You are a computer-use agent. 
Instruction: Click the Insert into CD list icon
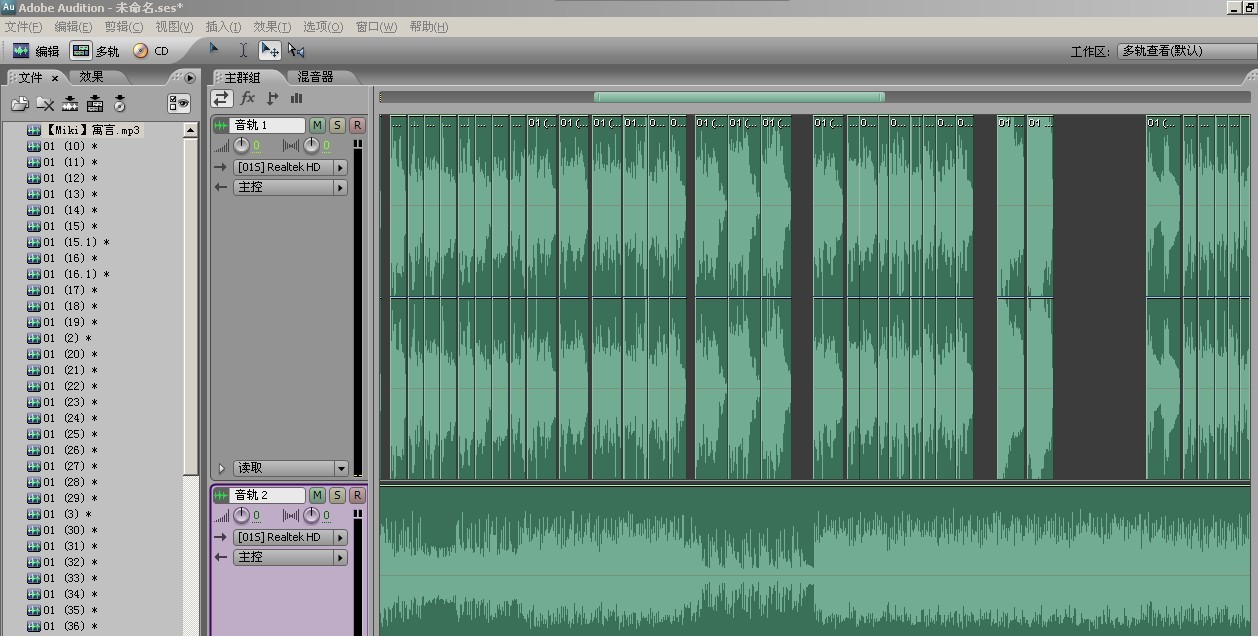click(x=120, y=103)
